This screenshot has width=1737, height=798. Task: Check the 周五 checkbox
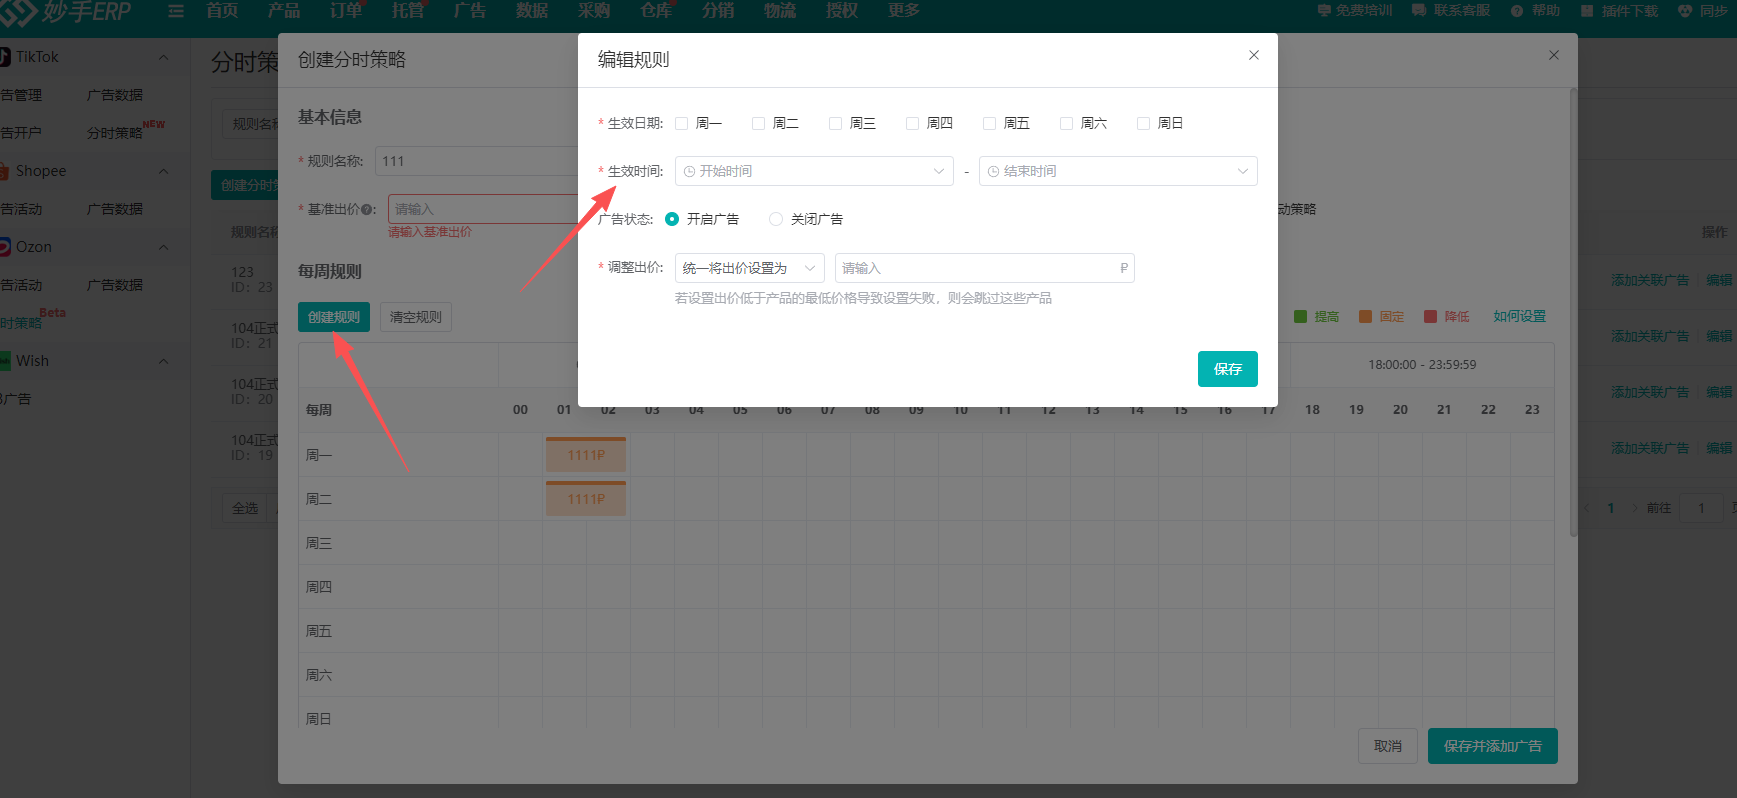990,123
